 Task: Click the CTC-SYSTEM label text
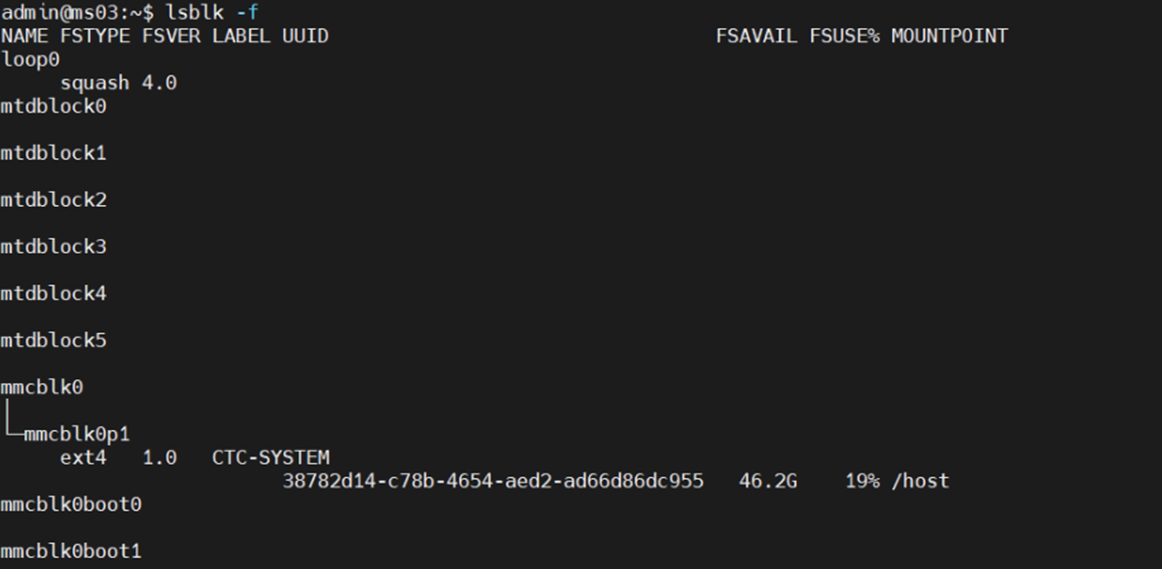(x=270, y=457)
